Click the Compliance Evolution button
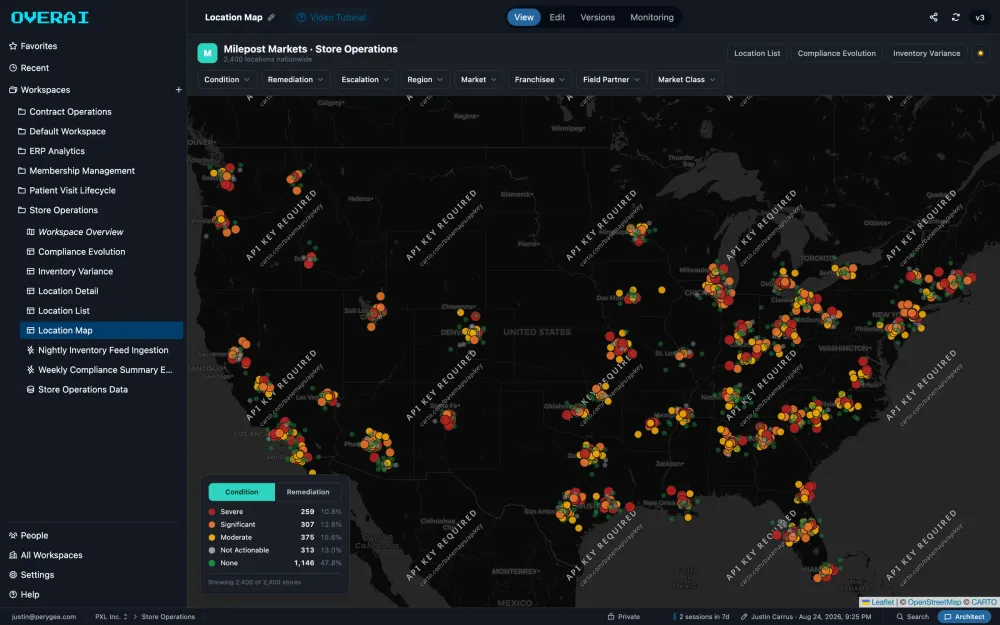1000x625 pixels. [836, 54]
